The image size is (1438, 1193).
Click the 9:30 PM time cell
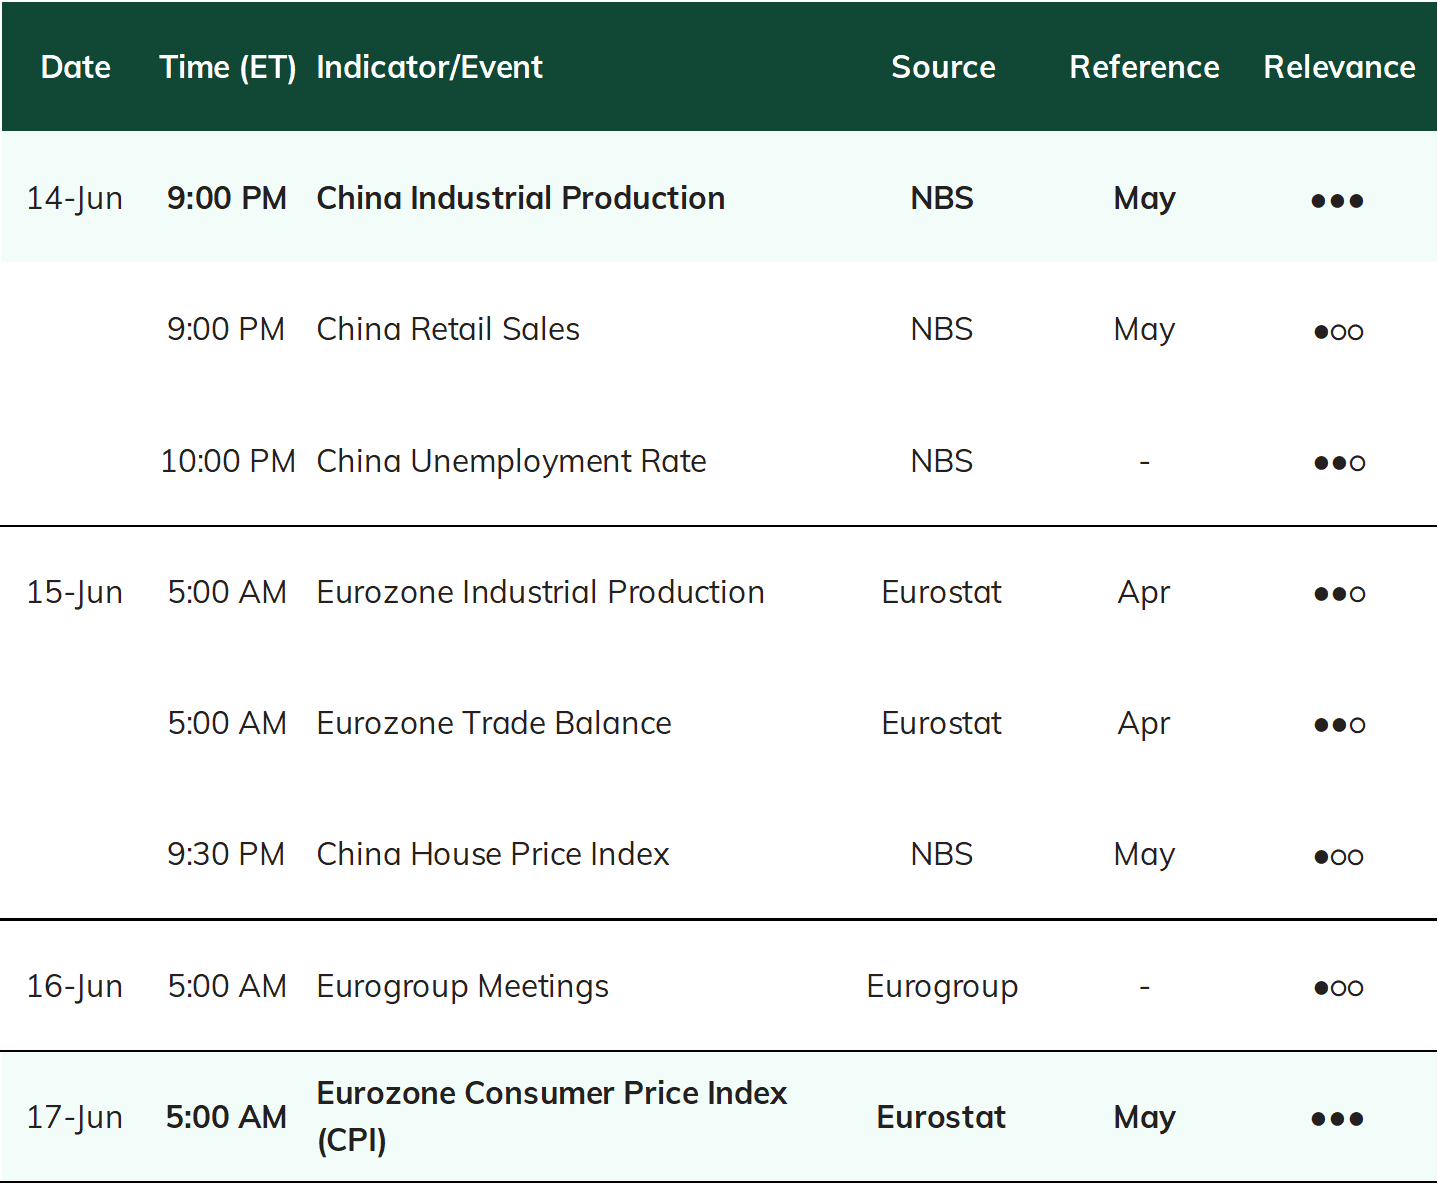226,854
